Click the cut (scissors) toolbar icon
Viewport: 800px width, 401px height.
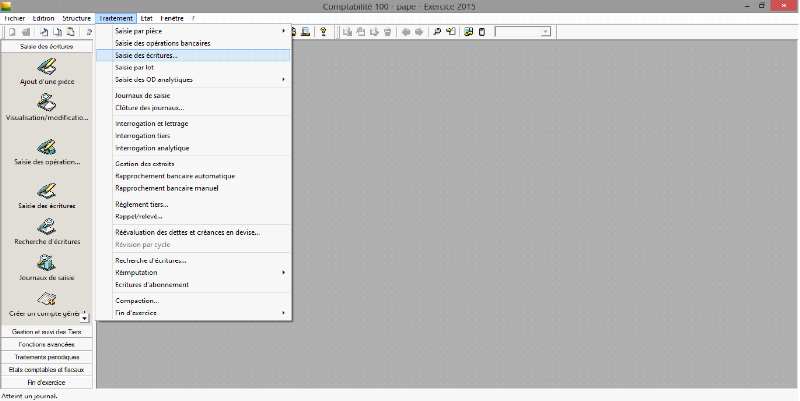tap(44, 32)
